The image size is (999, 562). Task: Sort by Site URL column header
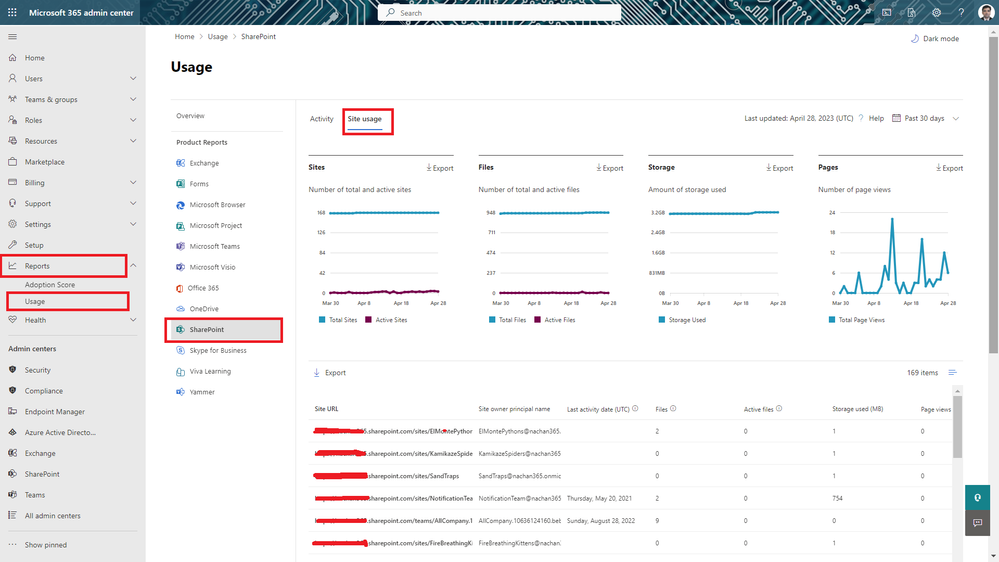click(326, 409)
